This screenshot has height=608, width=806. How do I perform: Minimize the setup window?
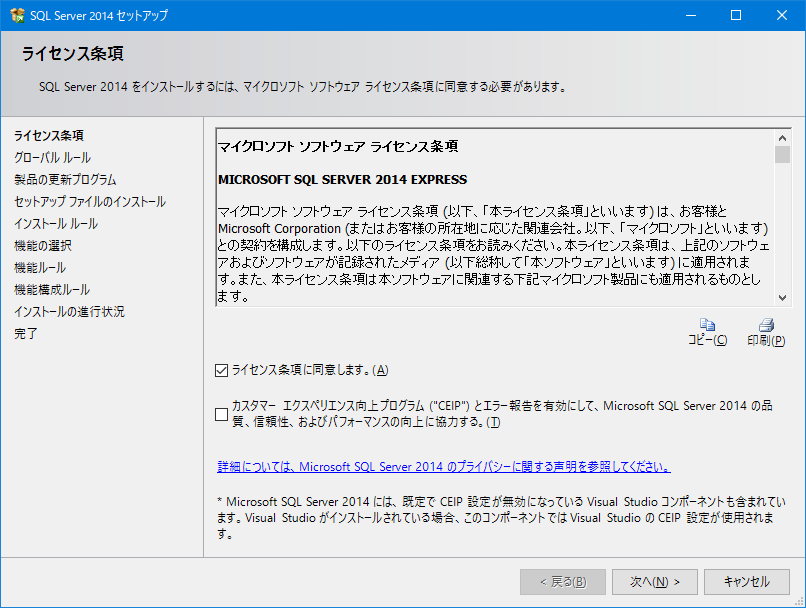coord(691,15)
